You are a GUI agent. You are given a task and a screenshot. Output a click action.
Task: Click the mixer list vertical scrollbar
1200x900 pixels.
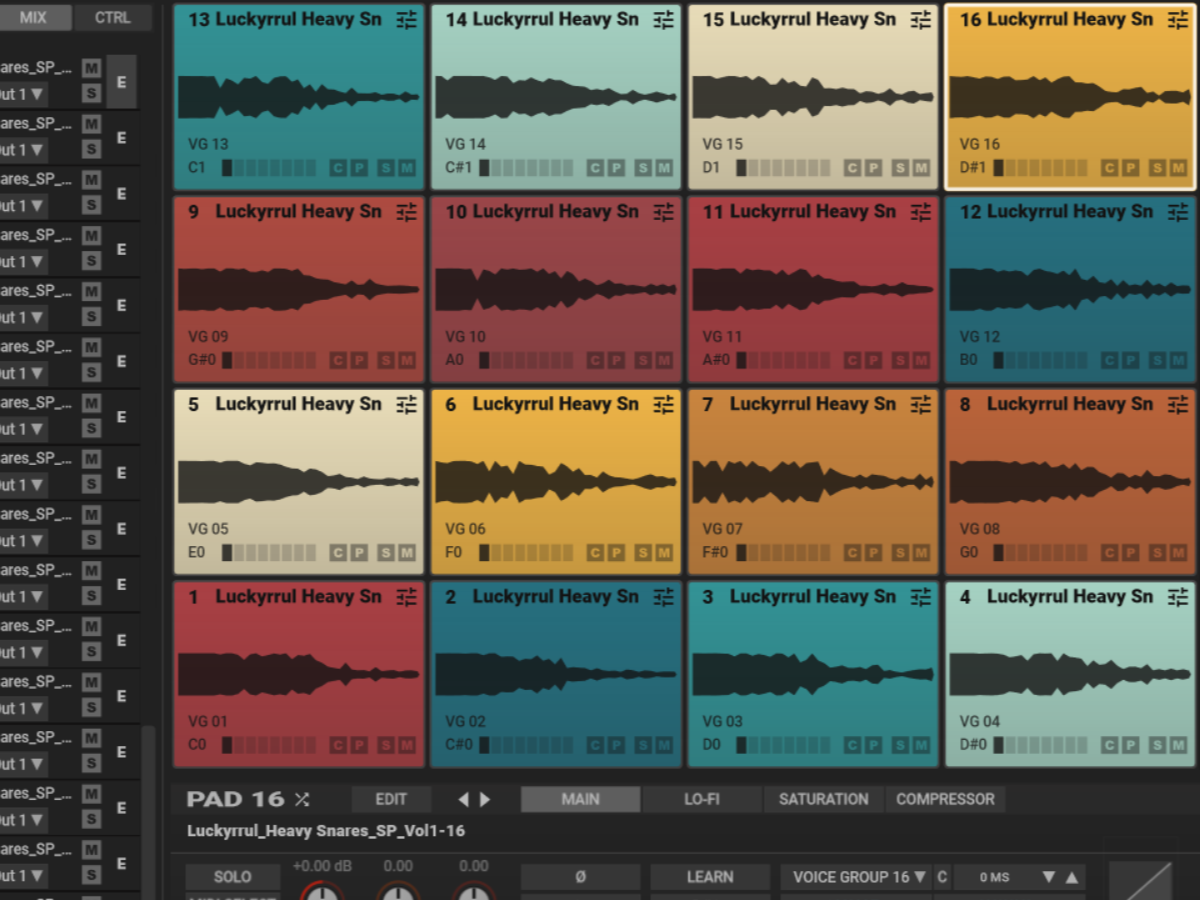click(x=148, y=812)
